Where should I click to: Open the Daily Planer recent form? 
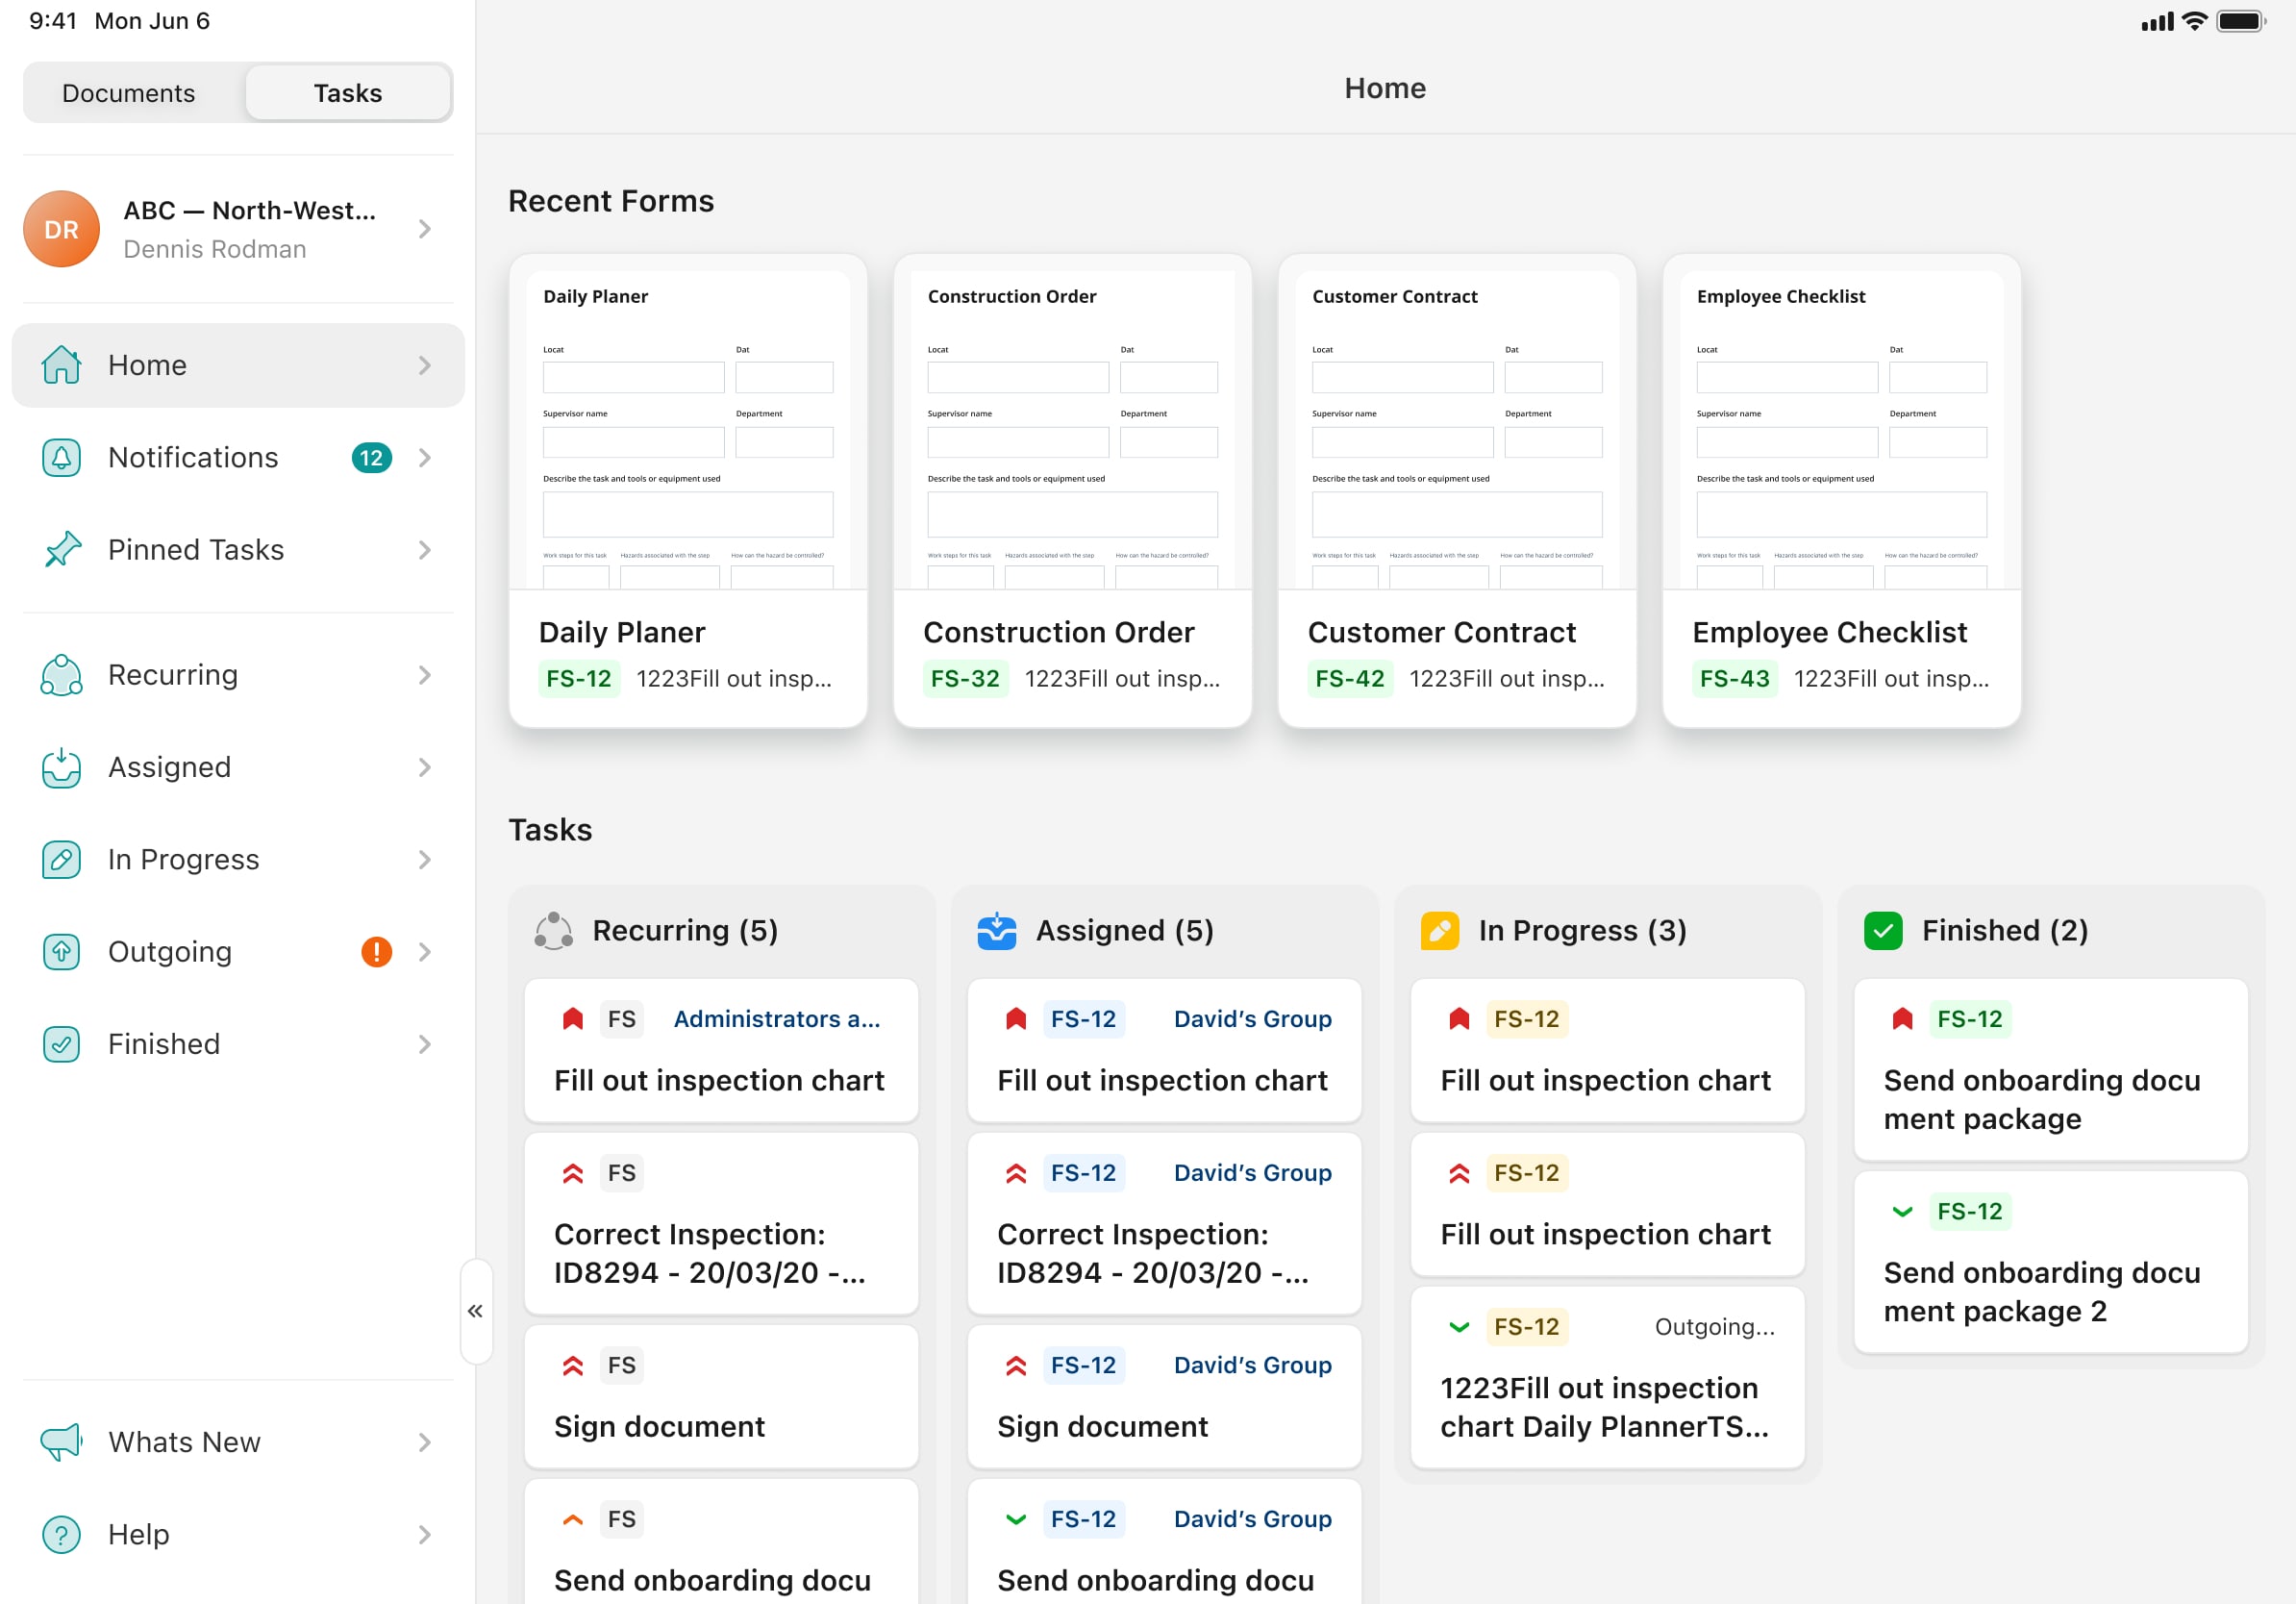coord(687,490)
